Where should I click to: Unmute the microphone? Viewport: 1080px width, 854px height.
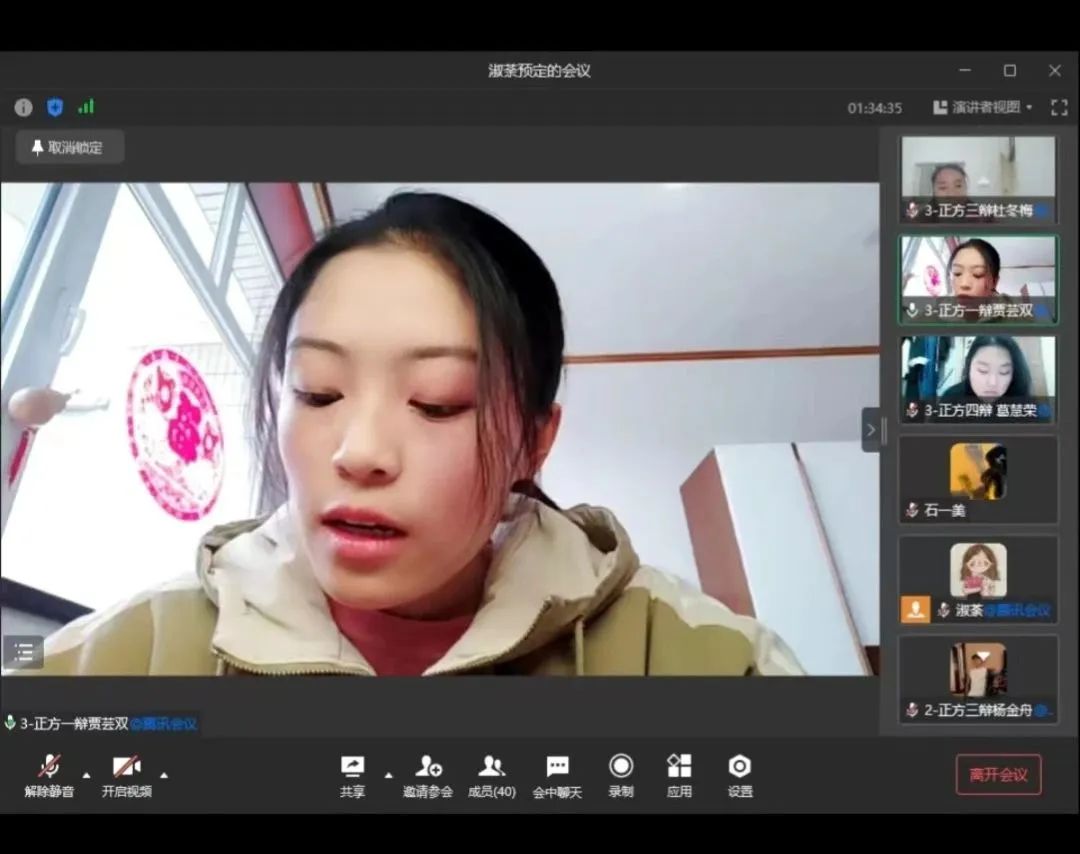pos(49,776)
